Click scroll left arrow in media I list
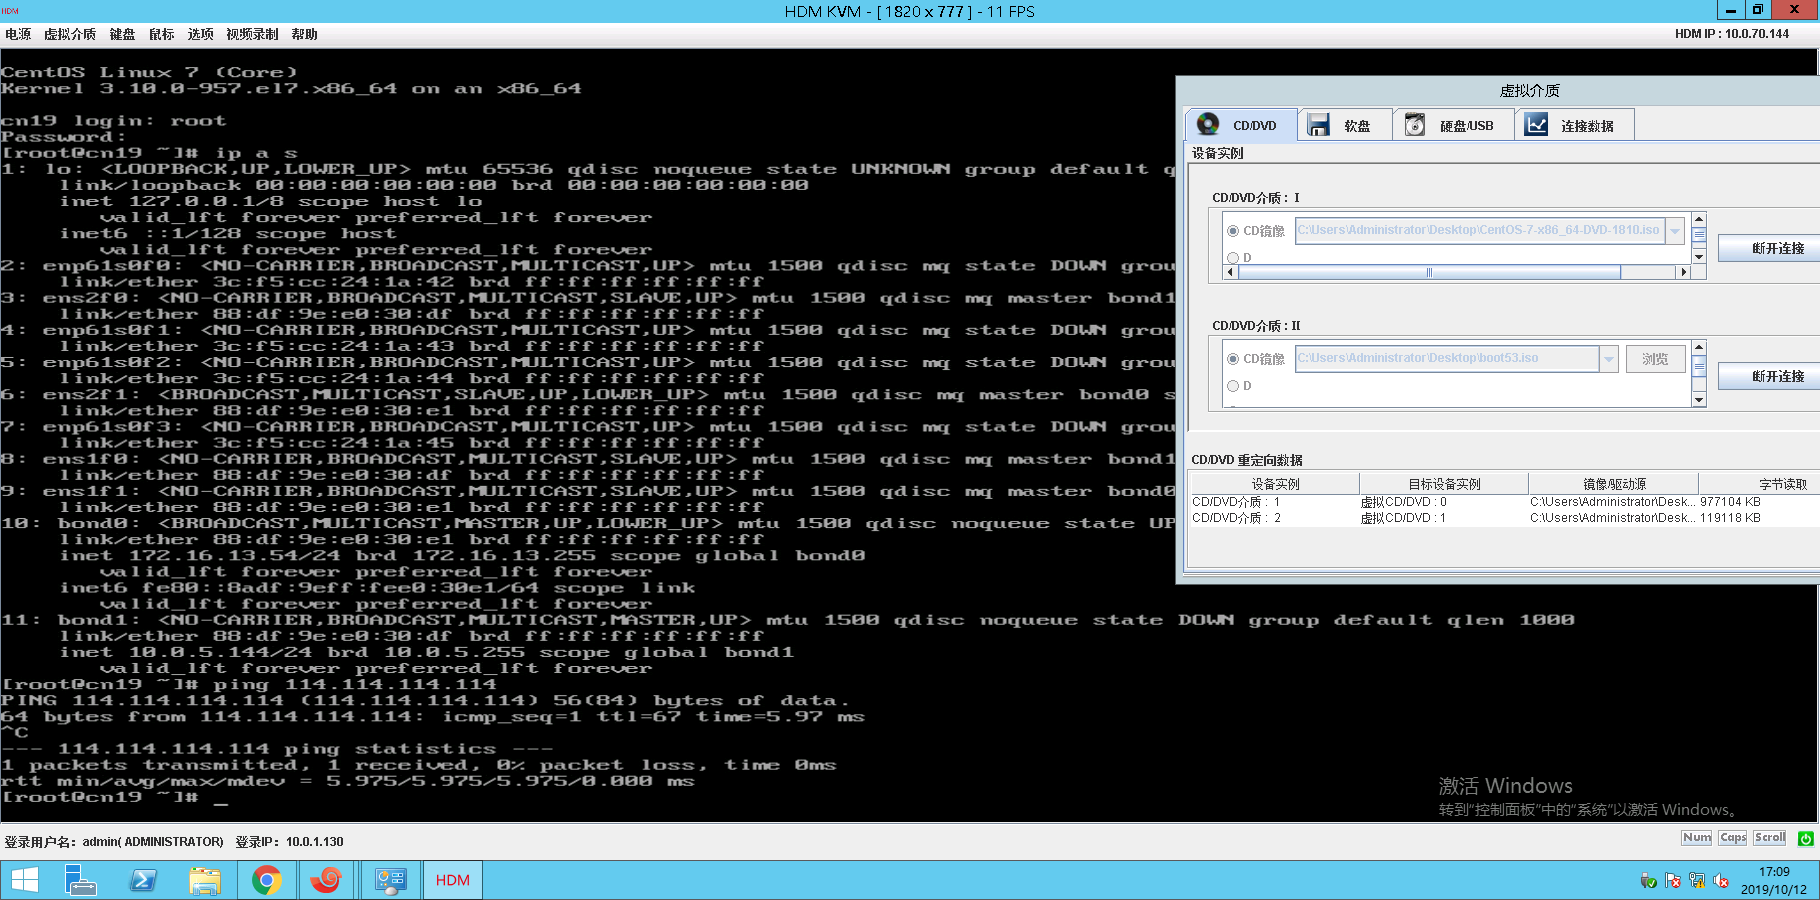 coord(1232,272)
